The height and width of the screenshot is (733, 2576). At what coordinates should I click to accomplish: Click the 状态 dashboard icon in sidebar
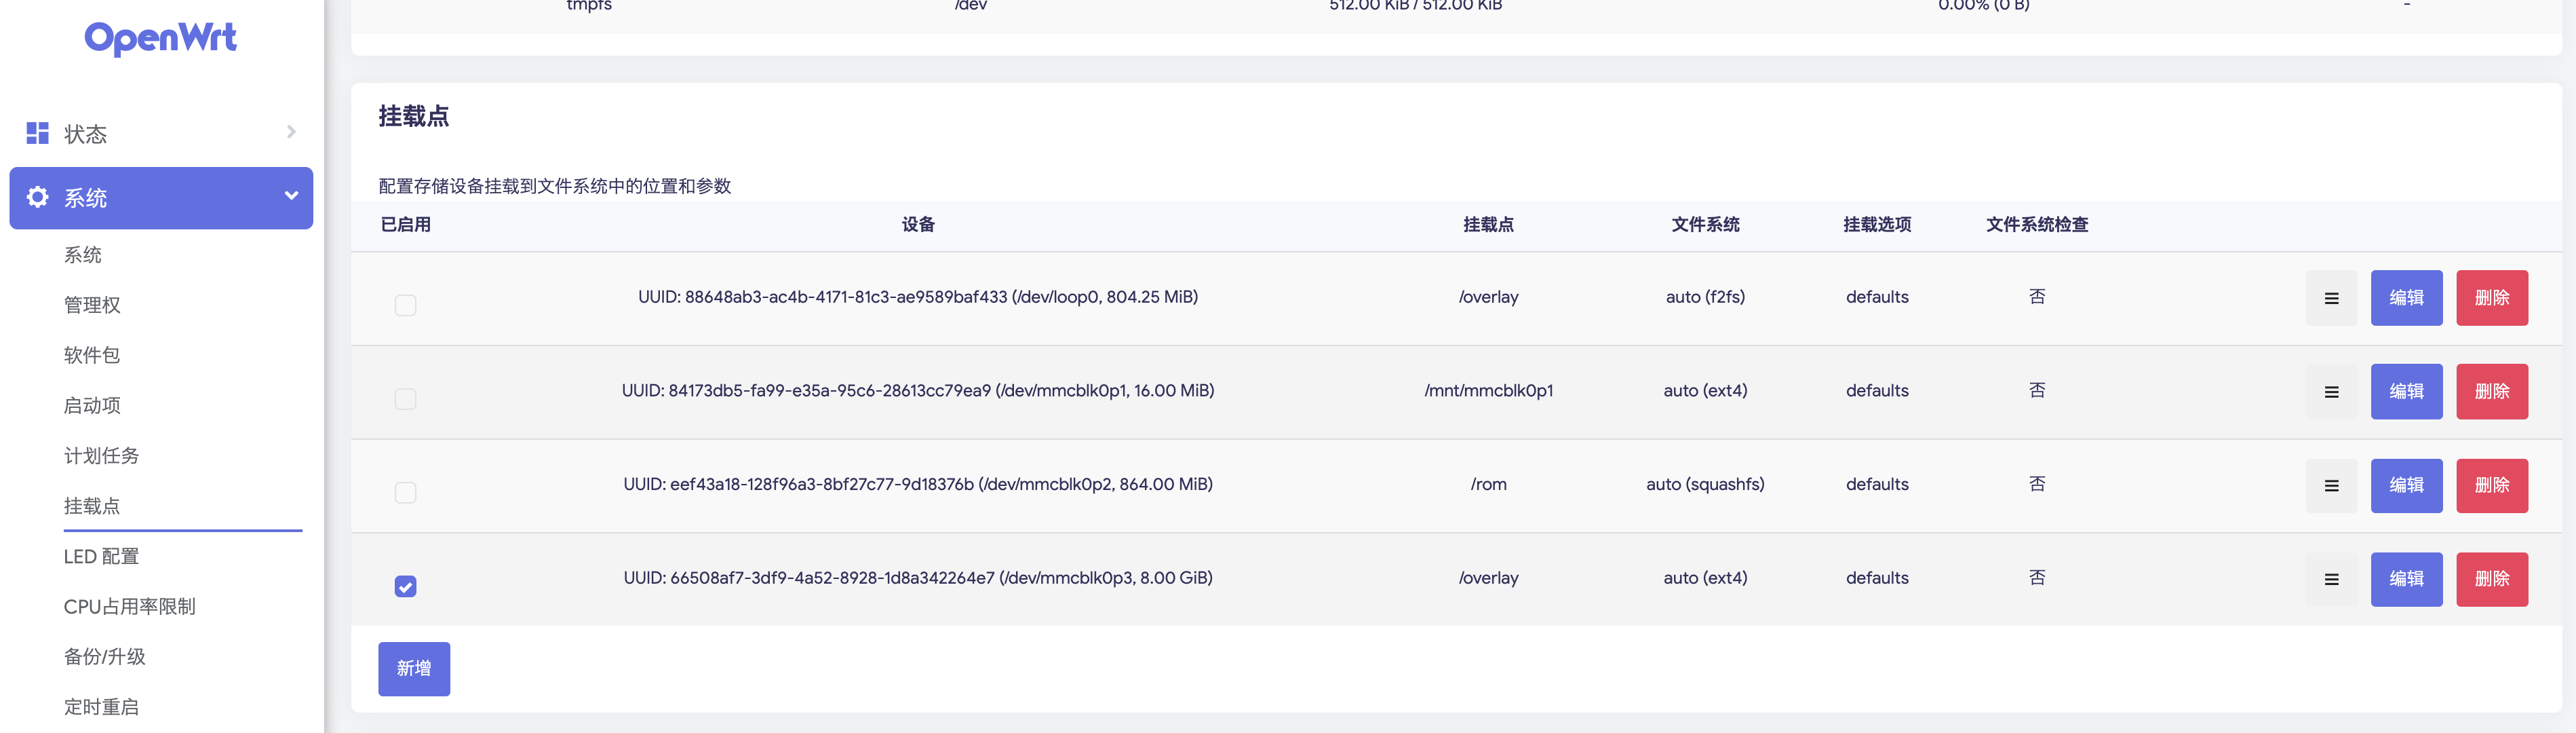37,132
